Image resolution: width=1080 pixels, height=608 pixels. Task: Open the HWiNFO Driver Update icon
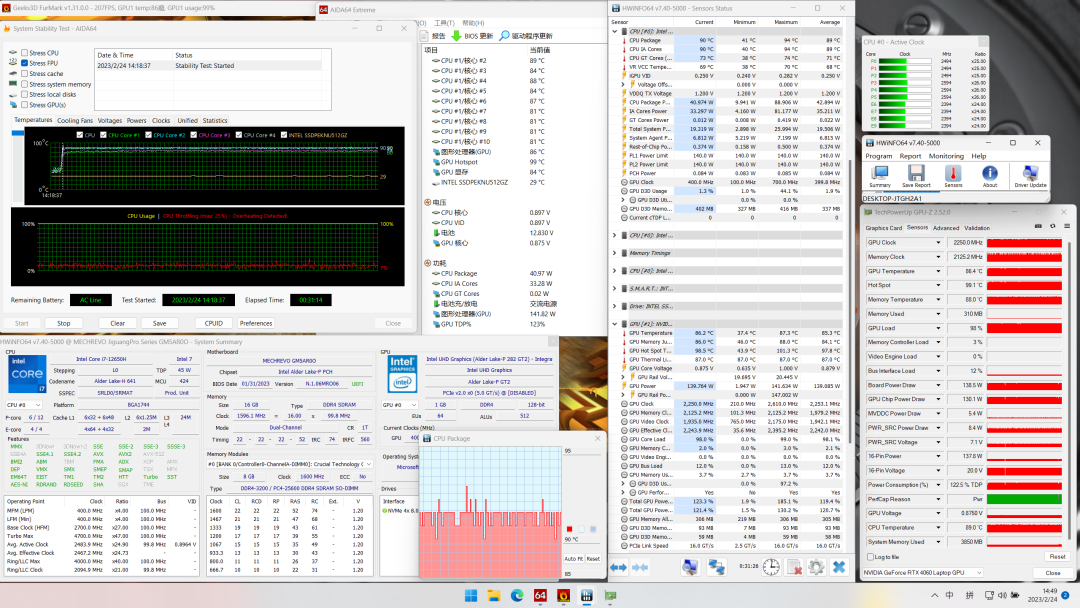coord(1030,176)
